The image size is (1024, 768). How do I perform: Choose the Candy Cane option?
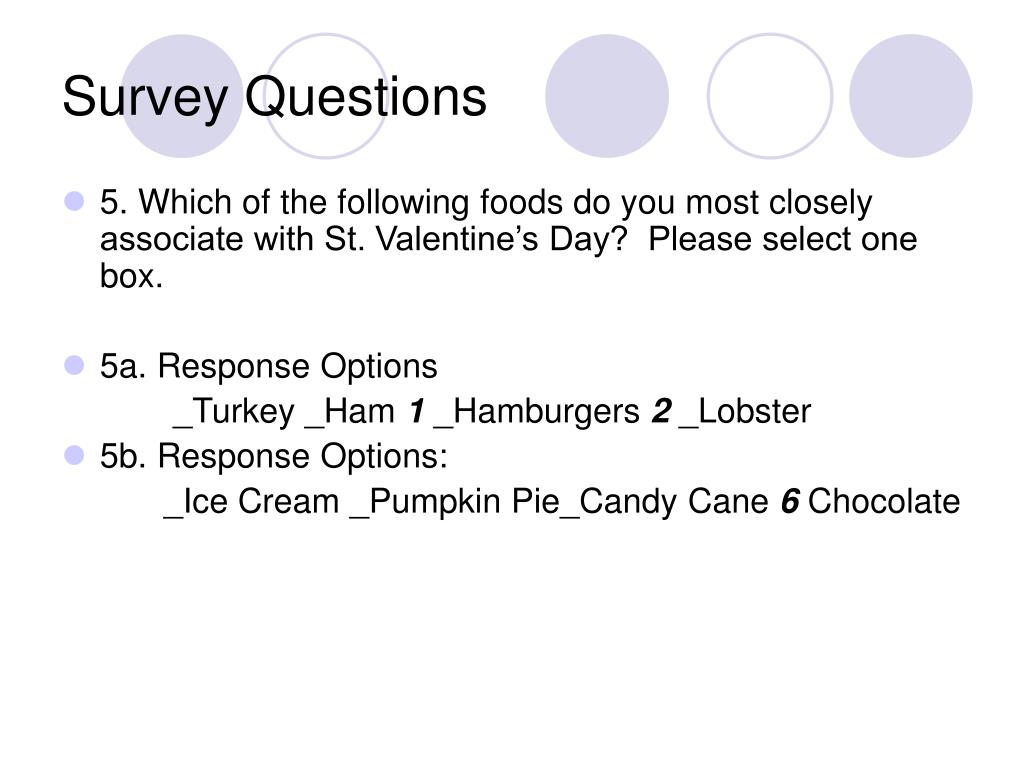[x=664, y=502]
